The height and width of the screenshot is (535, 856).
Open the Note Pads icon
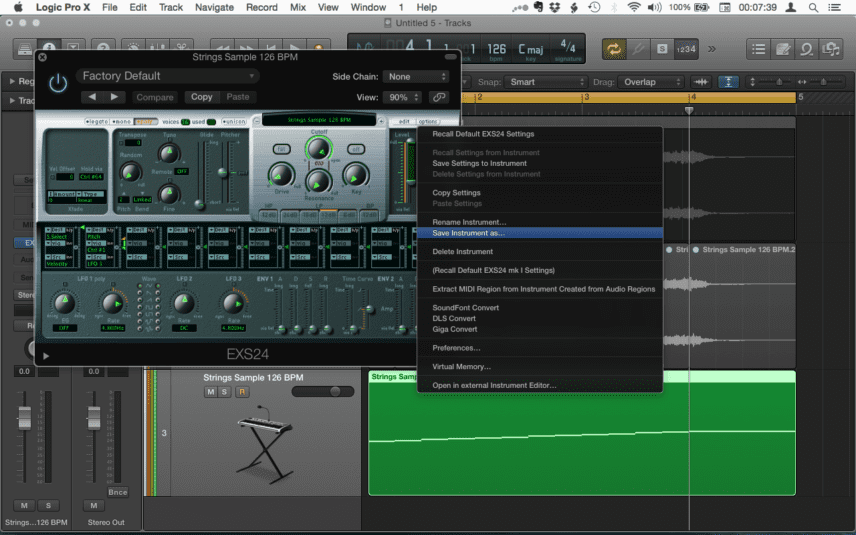pos(782,49)
